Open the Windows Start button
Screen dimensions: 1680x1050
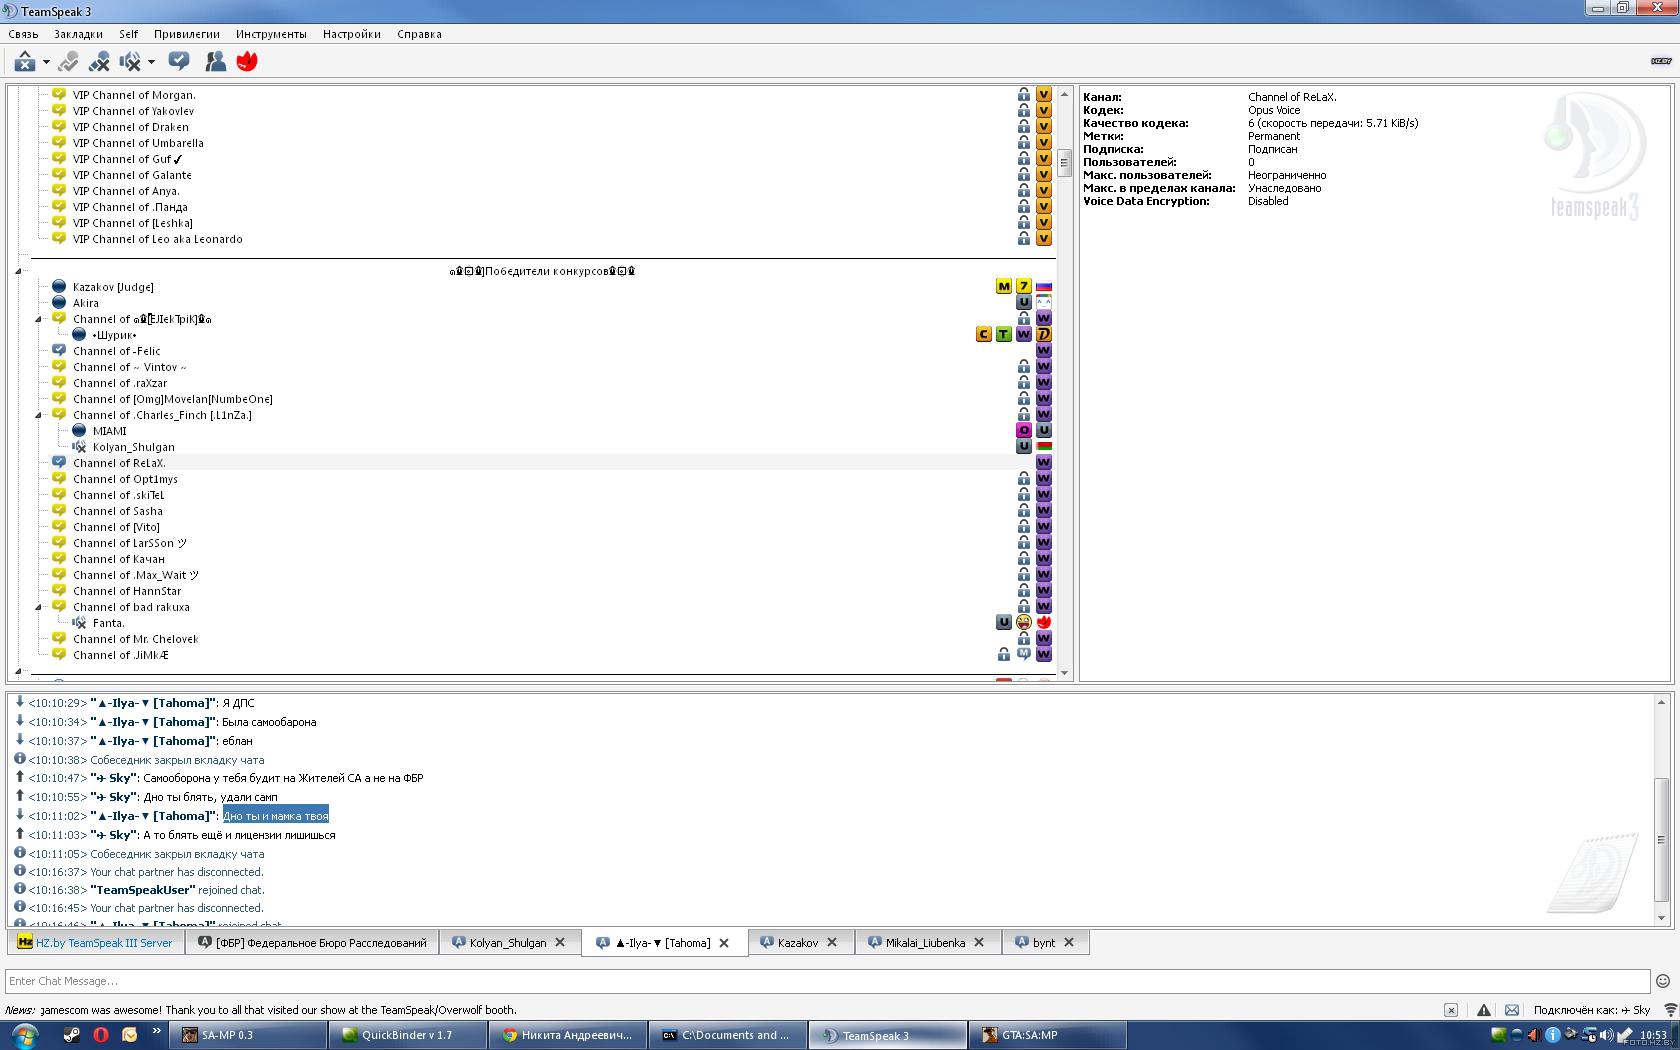tap(24, 1035)
